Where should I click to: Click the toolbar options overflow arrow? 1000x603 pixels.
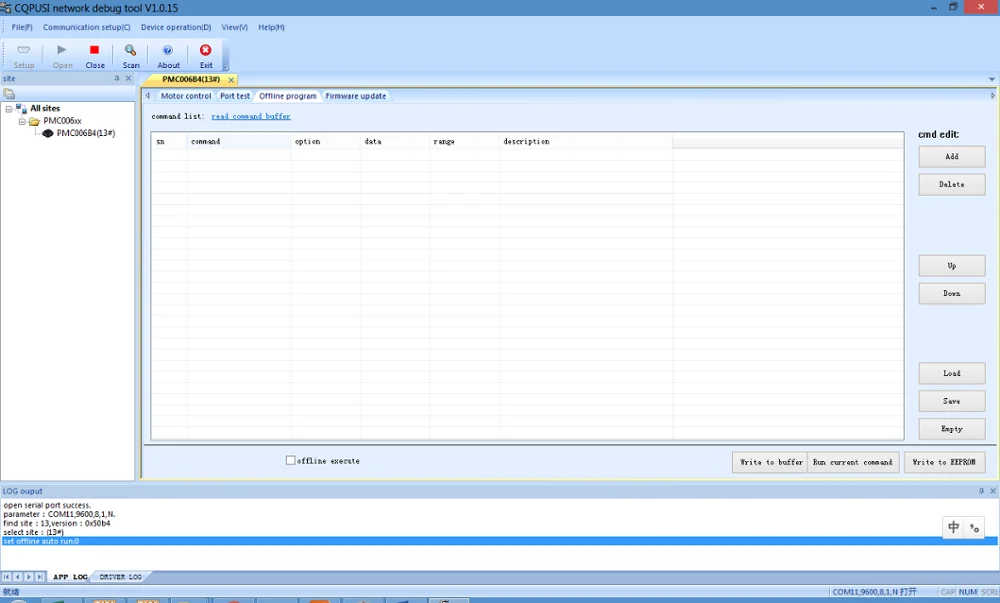click(226, 66)
